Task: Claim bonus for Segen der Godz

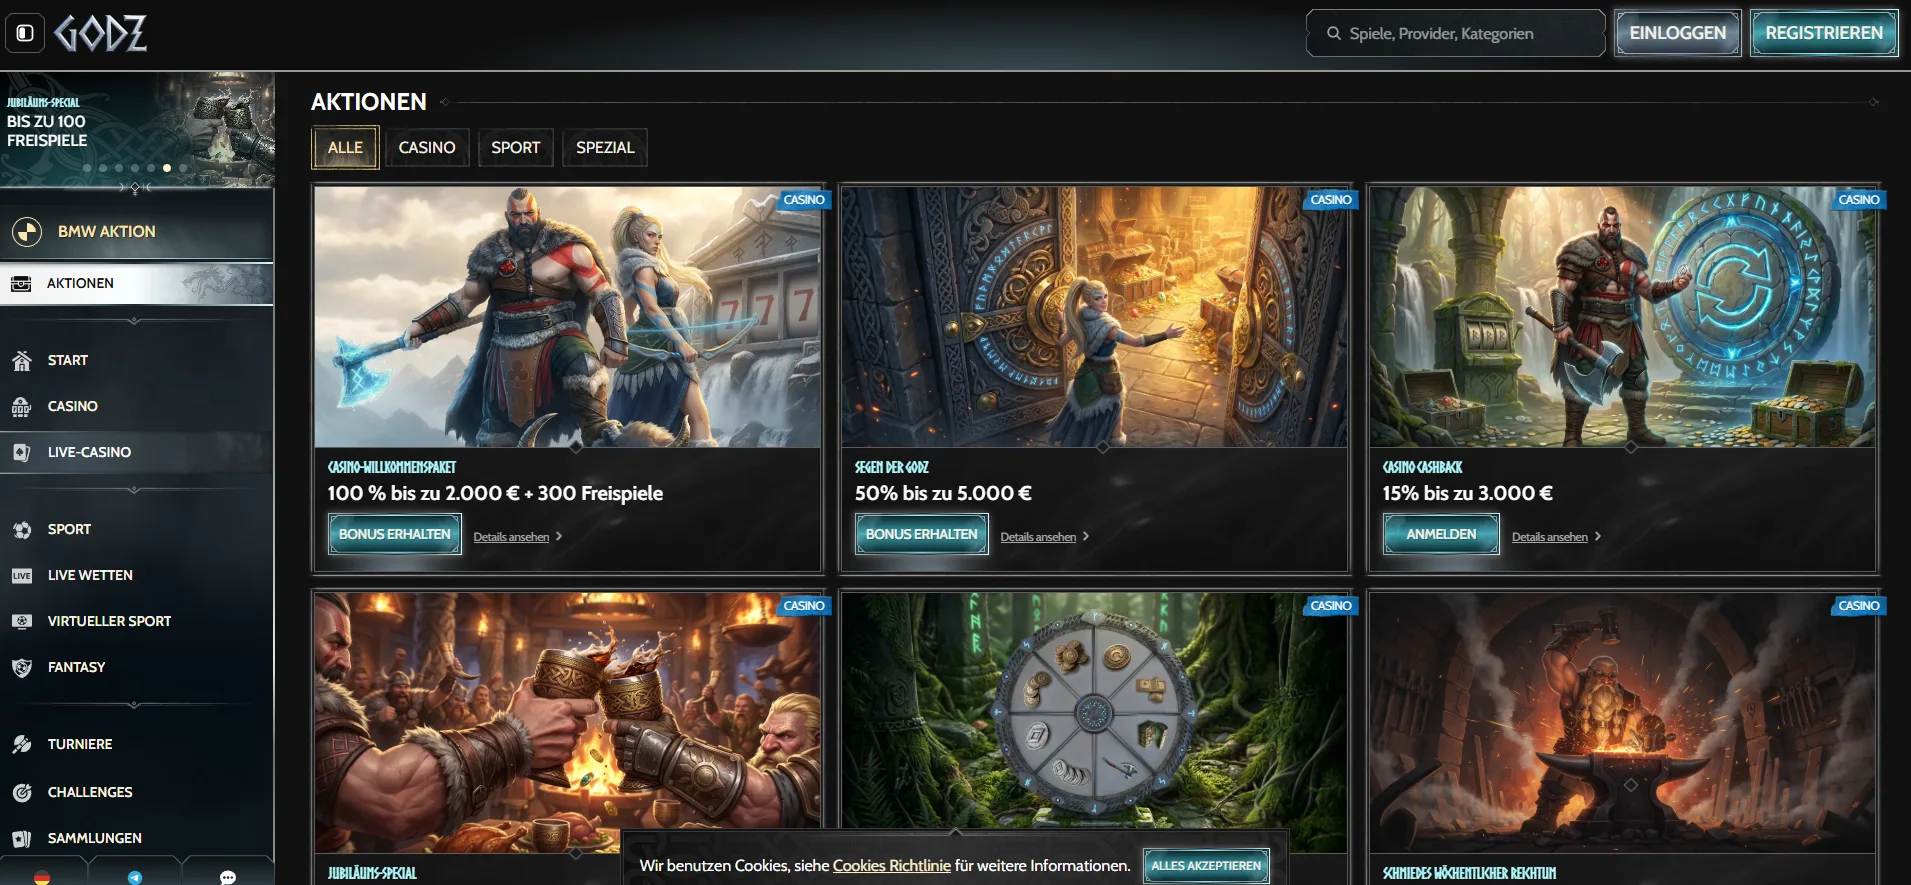Action: 922,535
